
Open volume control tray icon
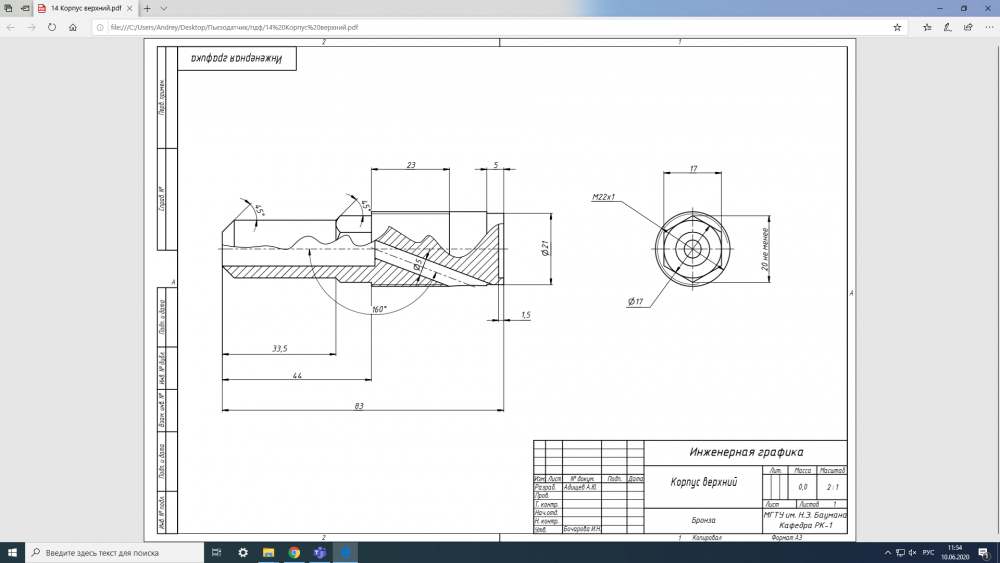pos(913,553)
